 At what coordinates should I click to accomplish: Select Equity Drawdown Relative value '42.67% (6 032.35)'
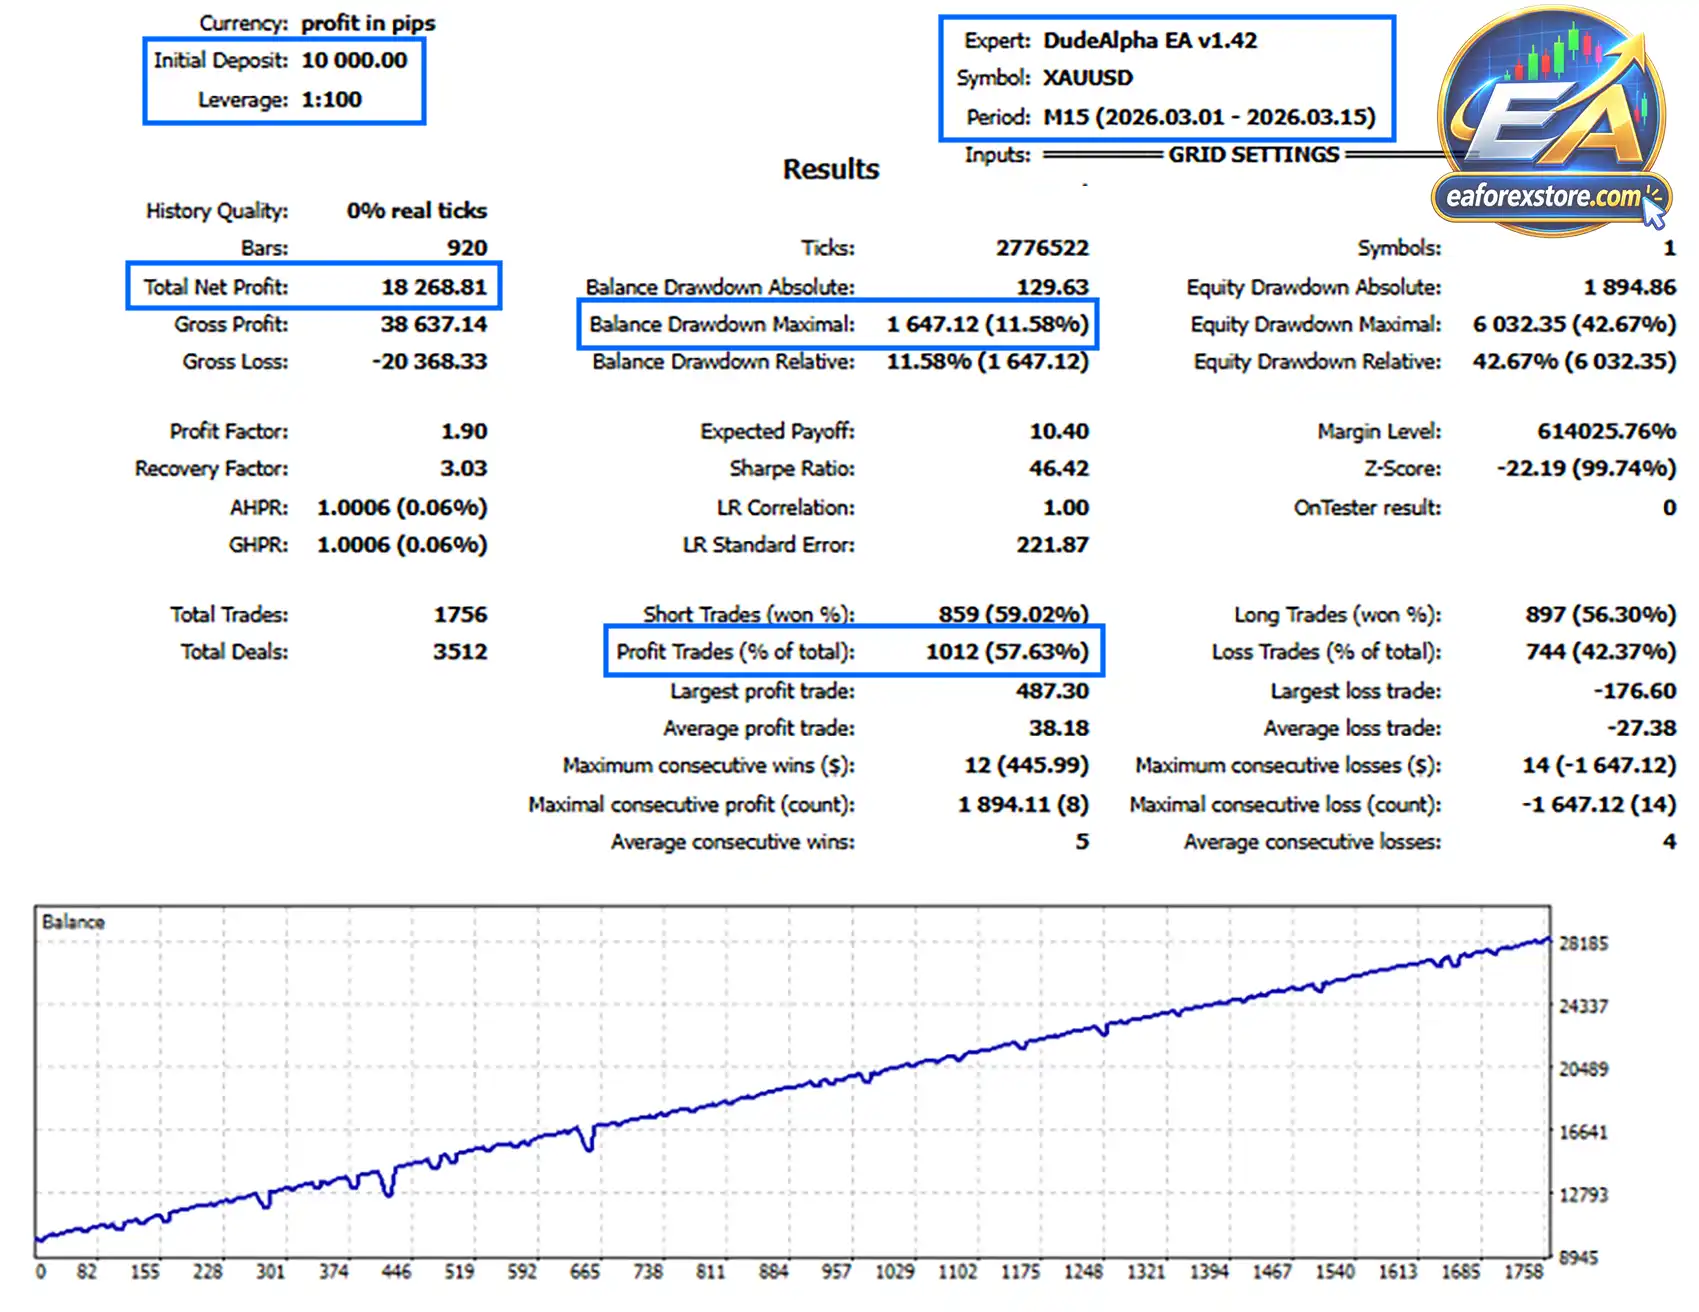1575,361
